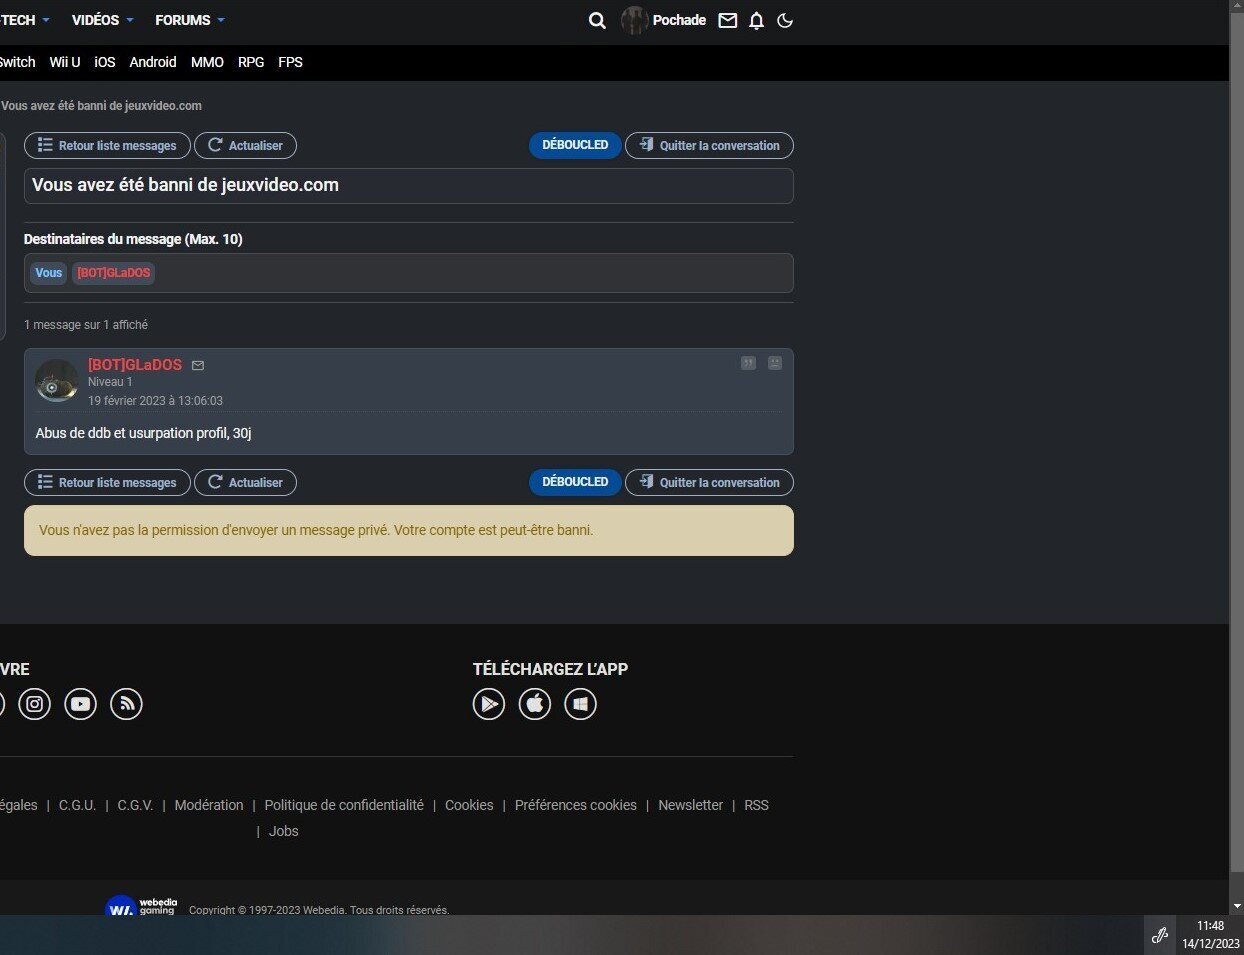The image size is (1244, 955).
Task: Open the Instagram social icon
Action: pyautogui.click(x=35, y=704)
